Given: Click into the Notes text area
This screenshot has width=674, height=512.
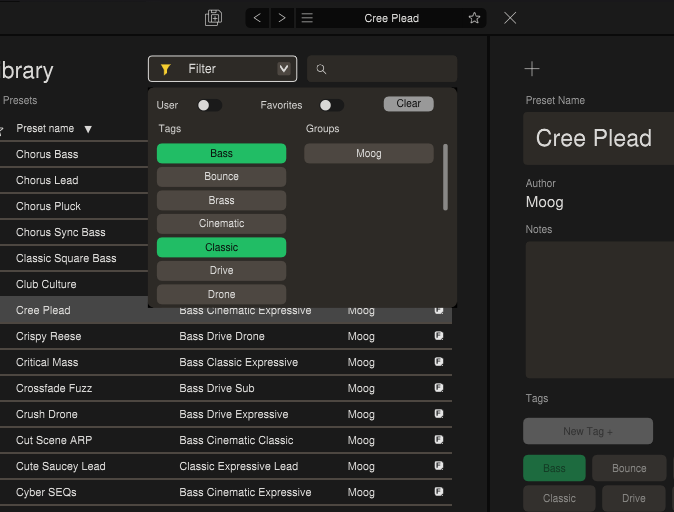Looking at the screenshot, I should click(600, 310).
